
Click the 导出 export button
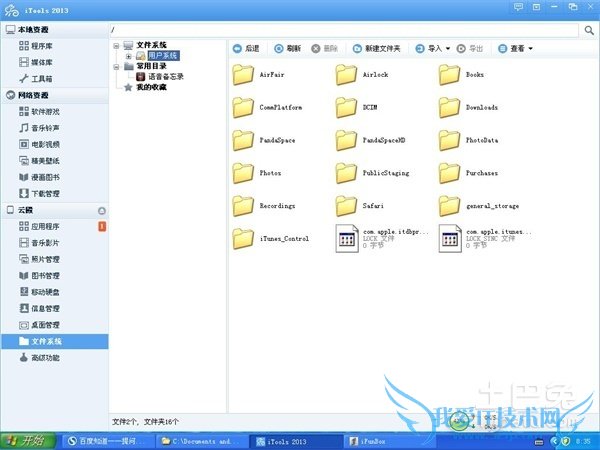[470, 49]
